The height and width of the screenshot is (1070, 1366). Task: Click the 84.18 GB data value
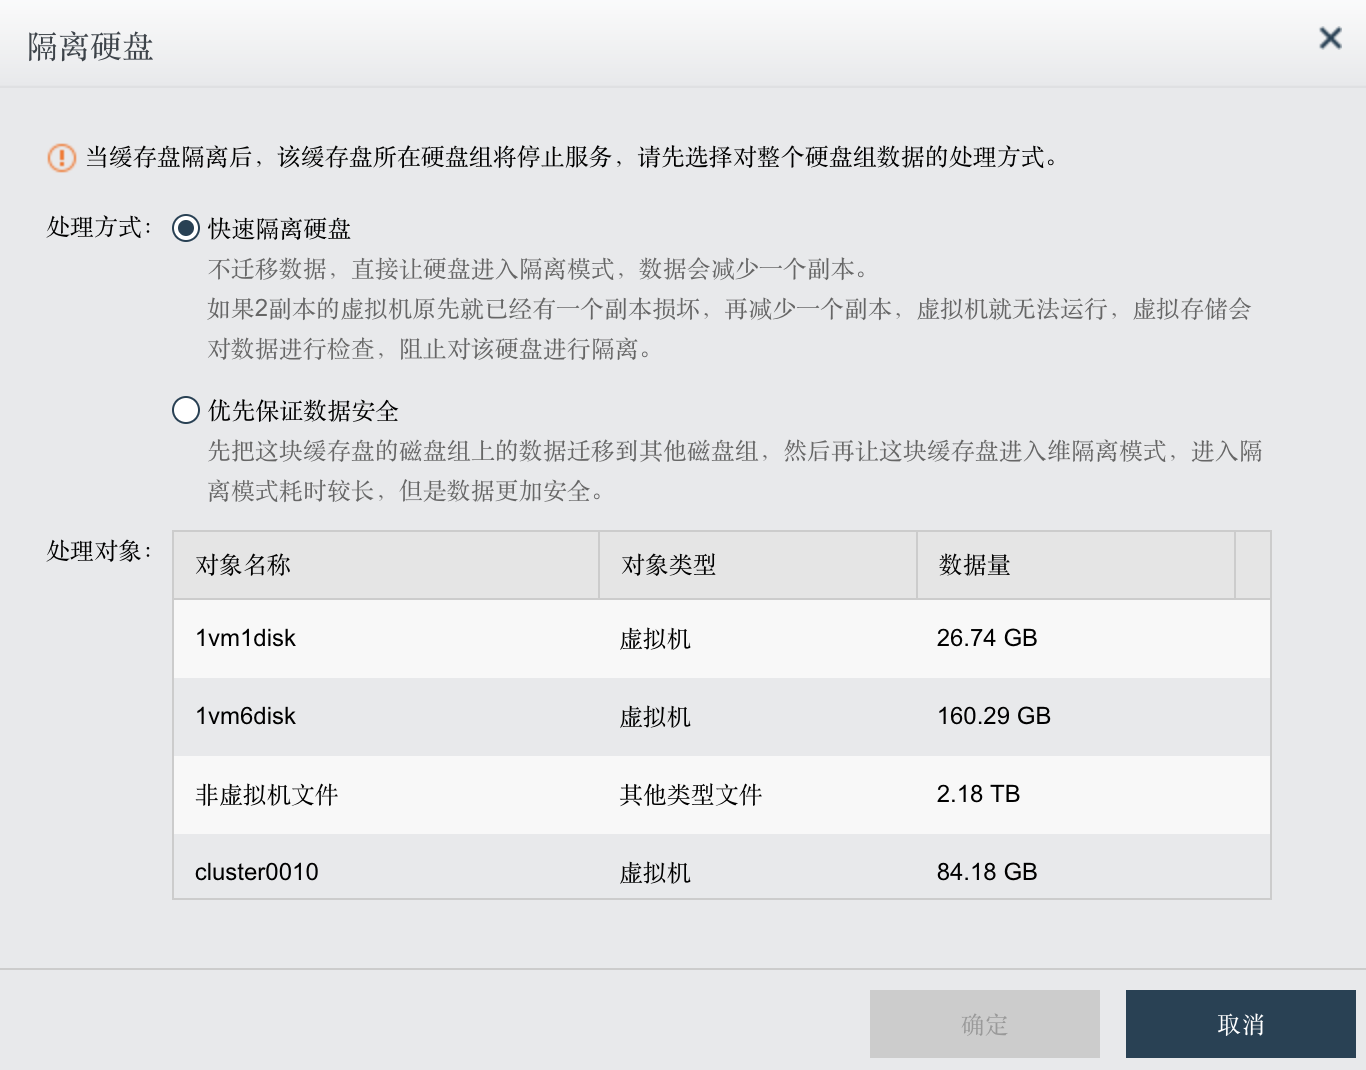pos(987,872)
